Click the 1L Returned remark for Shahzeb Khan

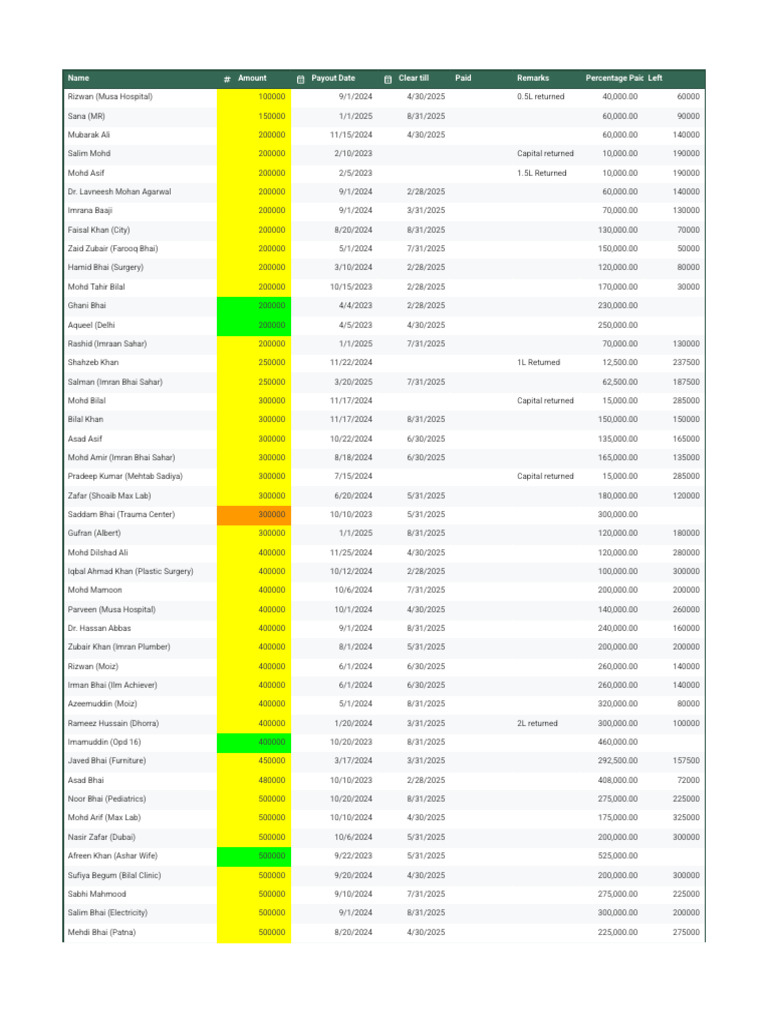pyautogui.click(x=538, y=362)
